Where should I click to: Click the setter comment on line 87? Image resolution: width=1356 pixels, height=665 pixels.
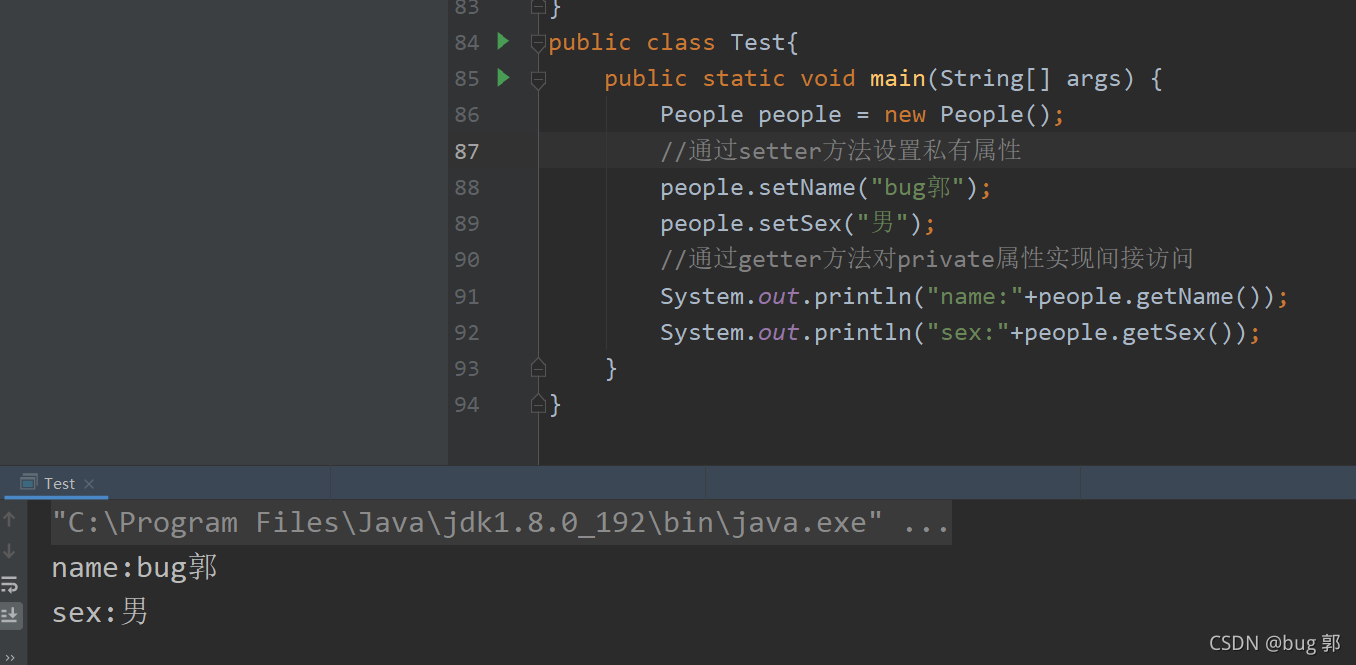click(840, 151)
